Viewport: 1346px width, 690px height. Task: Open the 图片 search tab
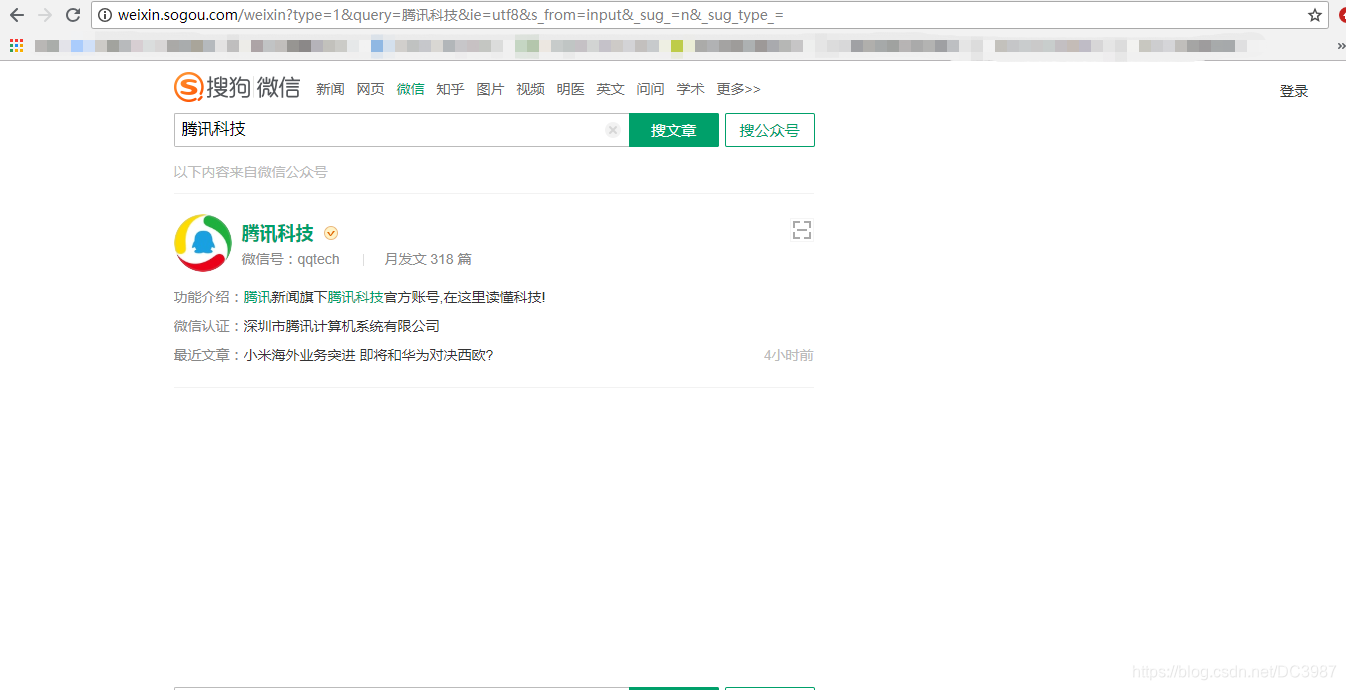(x=490, y=89)
